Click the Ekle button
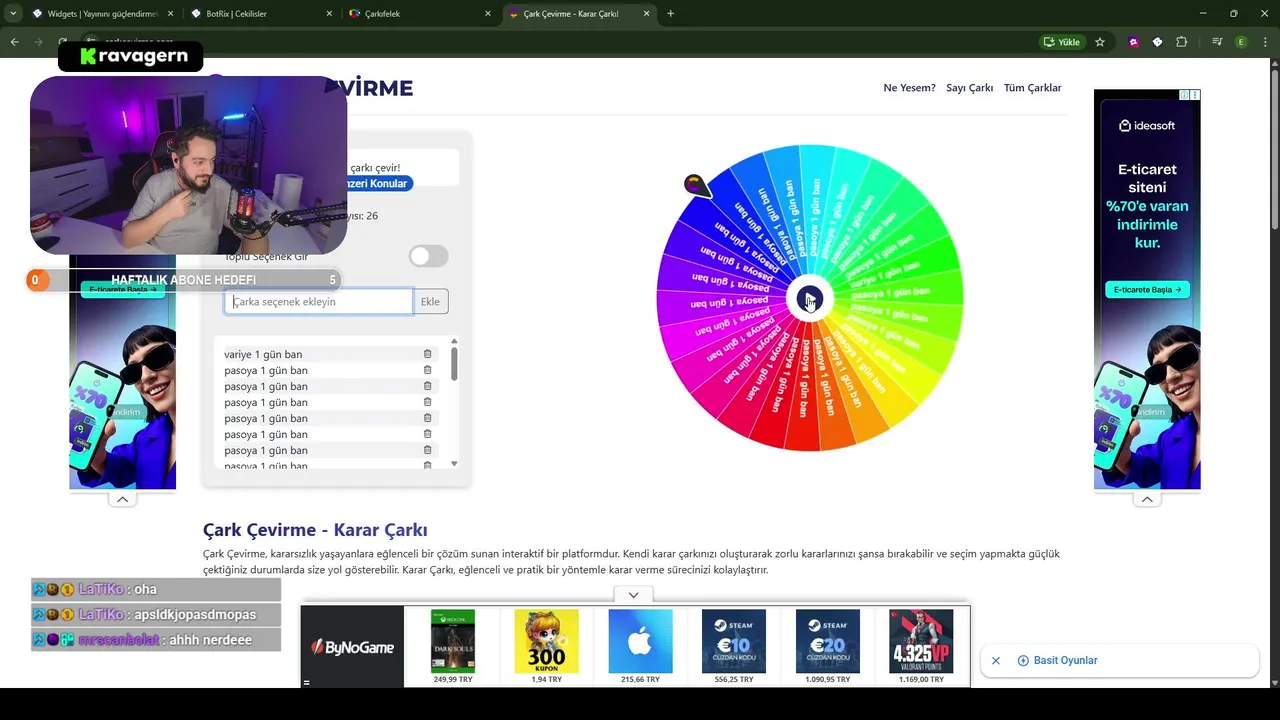Screen dimensions: 1280x720 (430, 302)
